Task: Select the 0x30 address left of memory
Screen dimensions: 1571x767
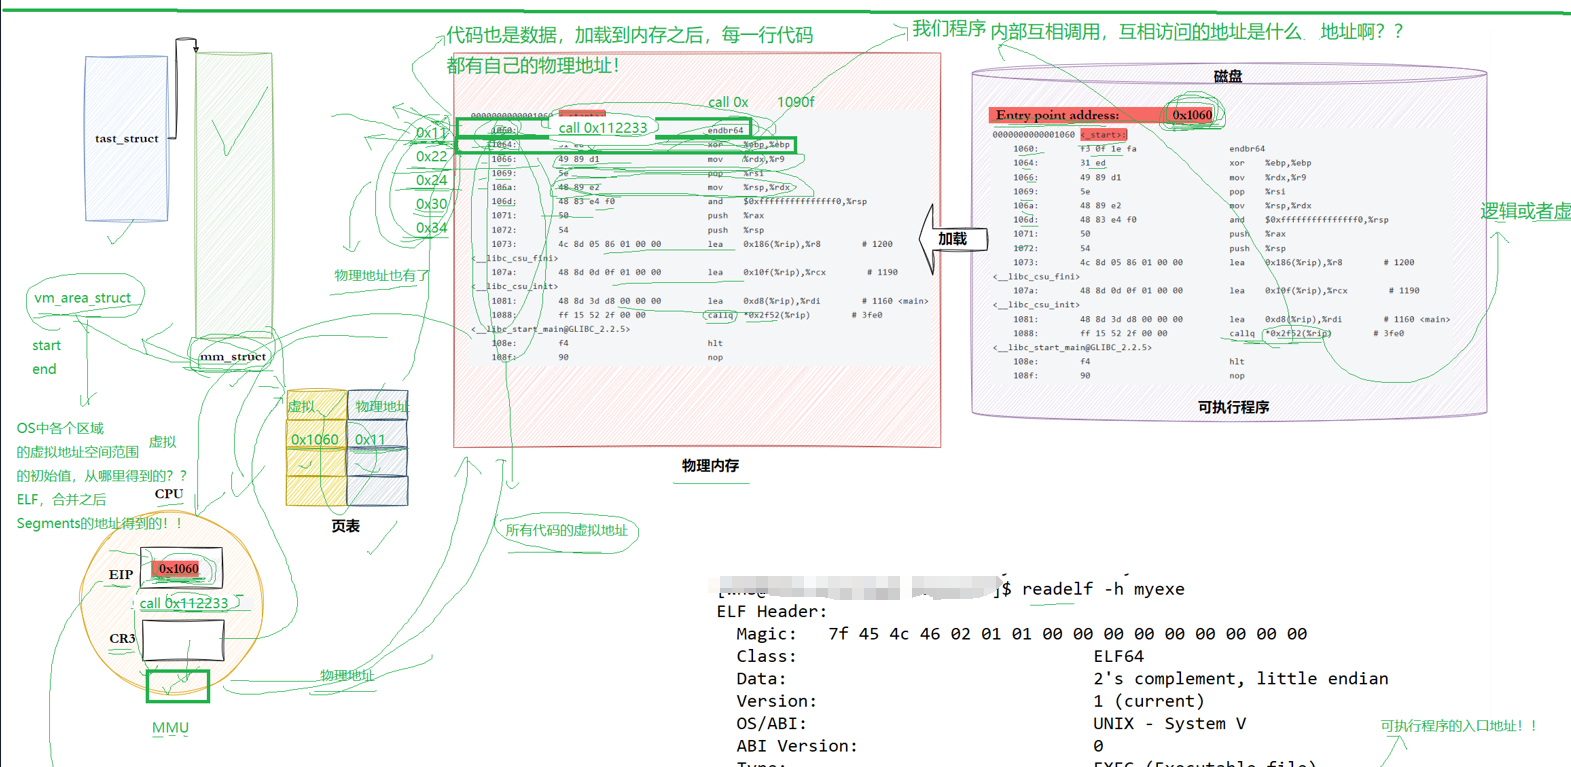Action: click(432, 204)
